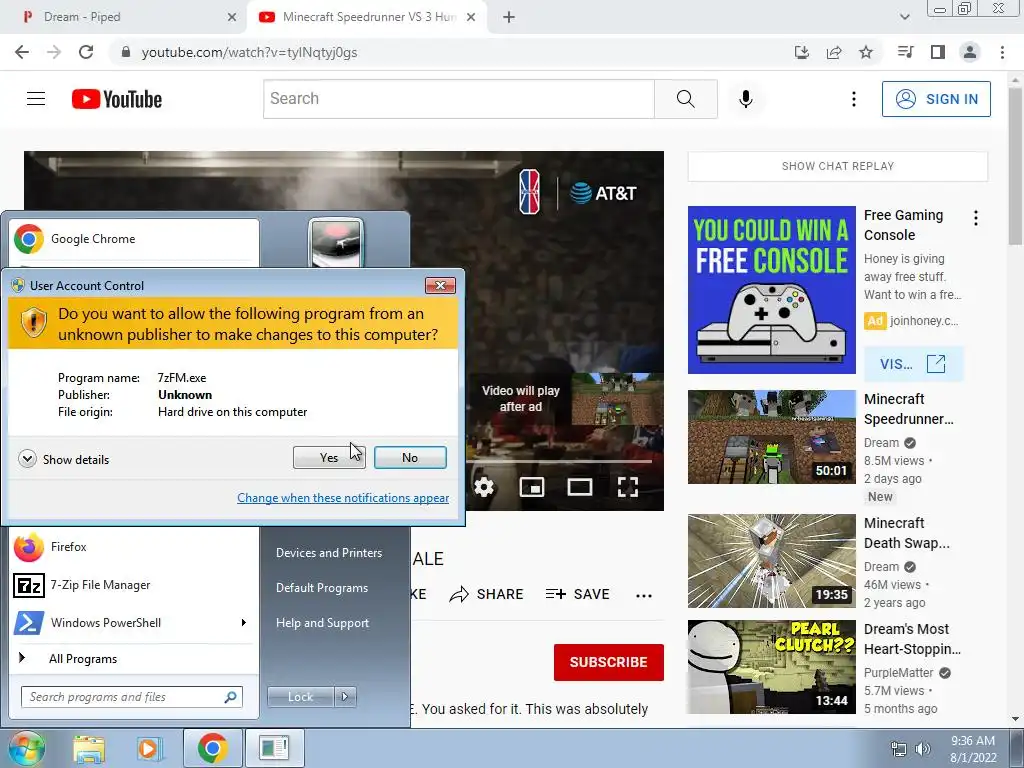The width and height of the screenshot is (1024, 768).
Task: Search with voice microphone
Action: pyautogui.click(x=746, y=99)
